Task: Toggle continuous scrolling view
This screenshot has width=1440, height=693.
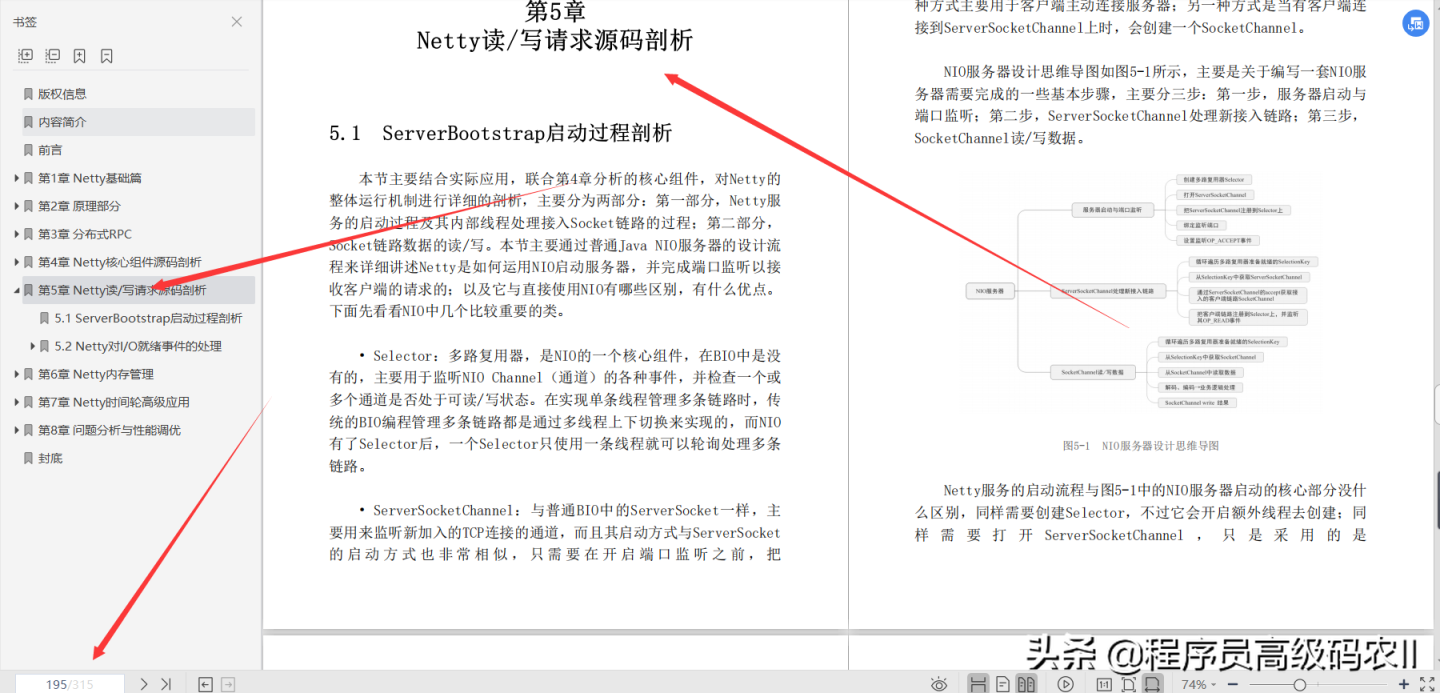Action: [x=979, y=684]
